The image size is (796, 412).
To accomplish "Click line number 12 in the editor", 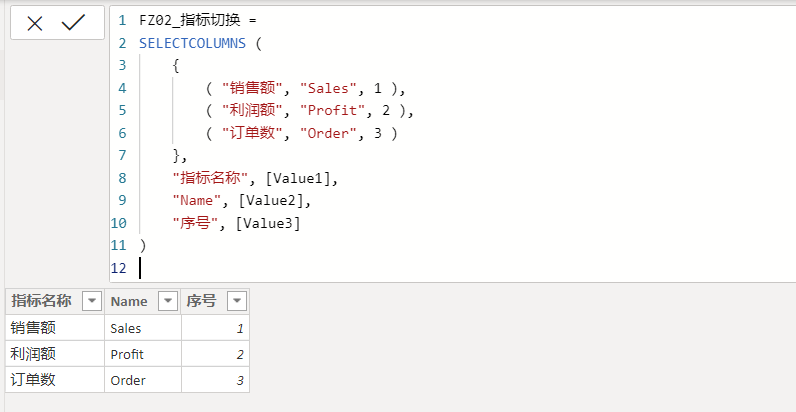I will pyautogui.click(x=118, y=268).
